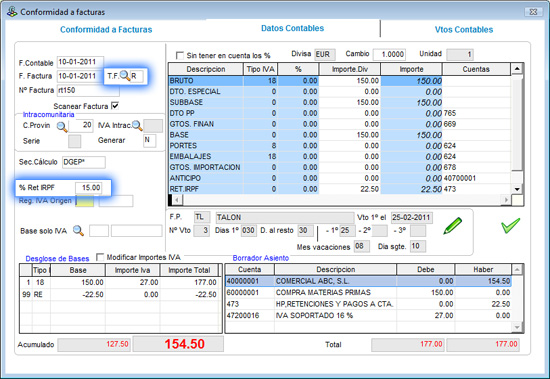Screen dimensions: 550x379
Task: Click down arrow of description grid scrollbar
Action: coord(517,189)
